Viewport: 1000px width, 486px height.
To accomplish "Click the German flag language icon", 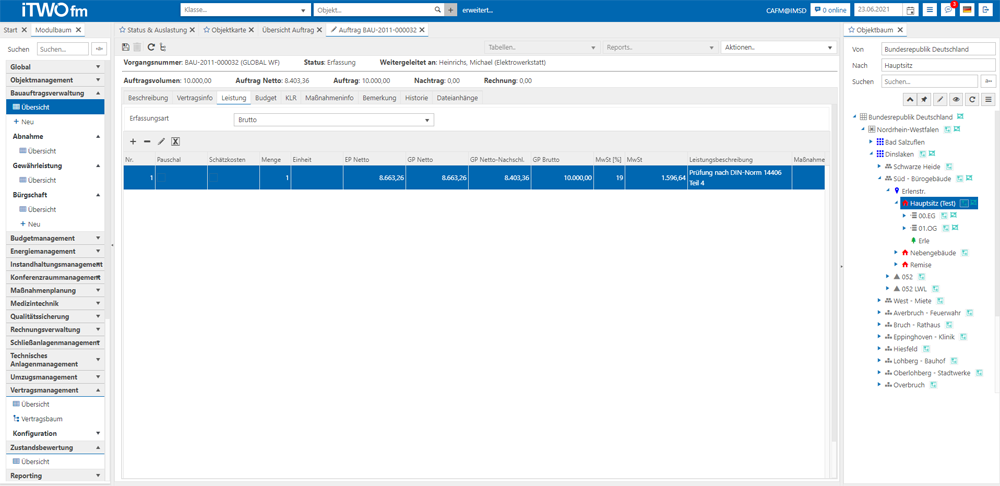I will pyautogui.click(x=967, y=10).
